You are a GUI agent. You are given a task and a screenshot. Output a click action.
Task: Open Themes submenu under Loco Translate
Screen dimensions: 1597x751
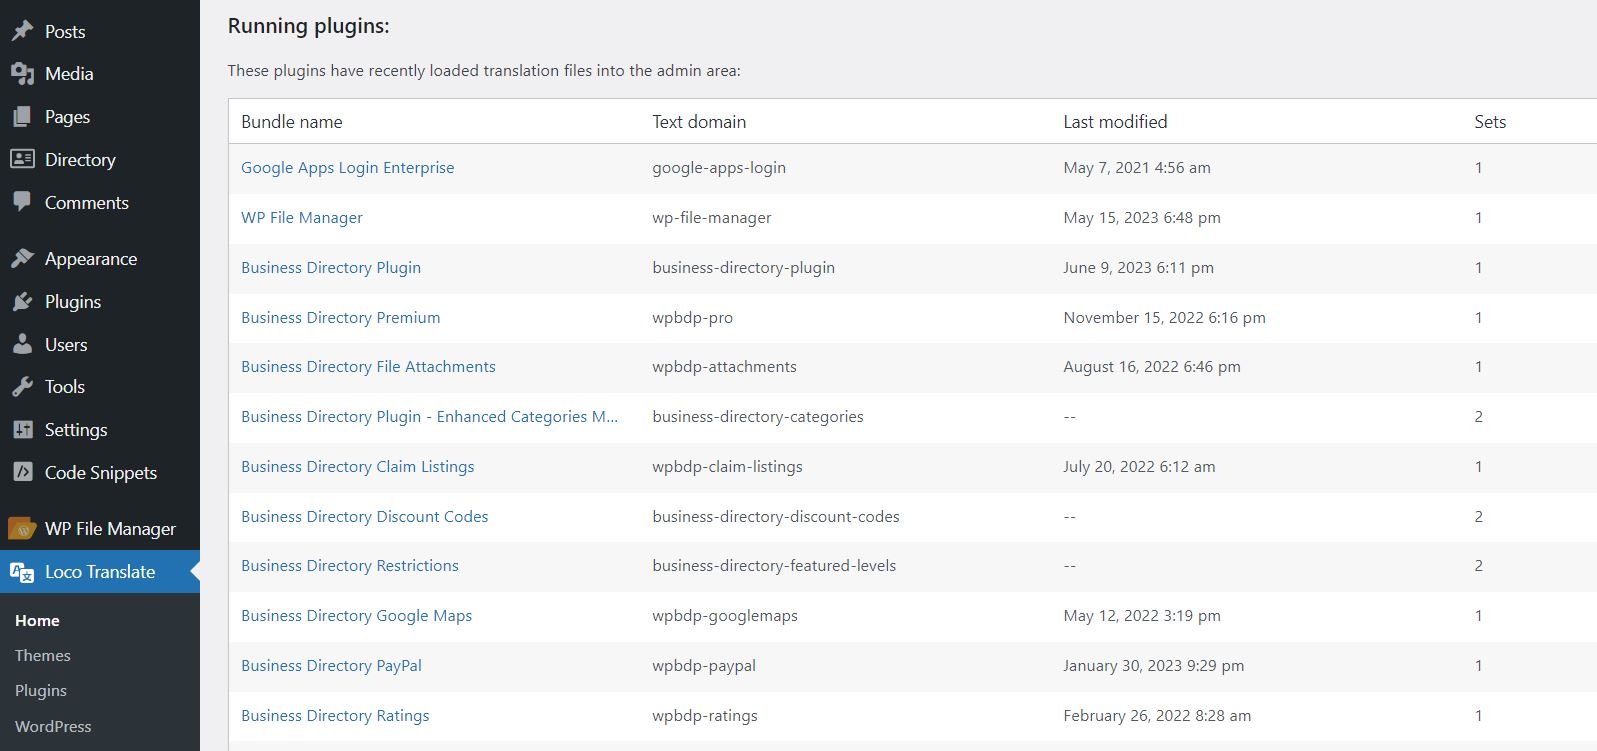pos(43,656)
